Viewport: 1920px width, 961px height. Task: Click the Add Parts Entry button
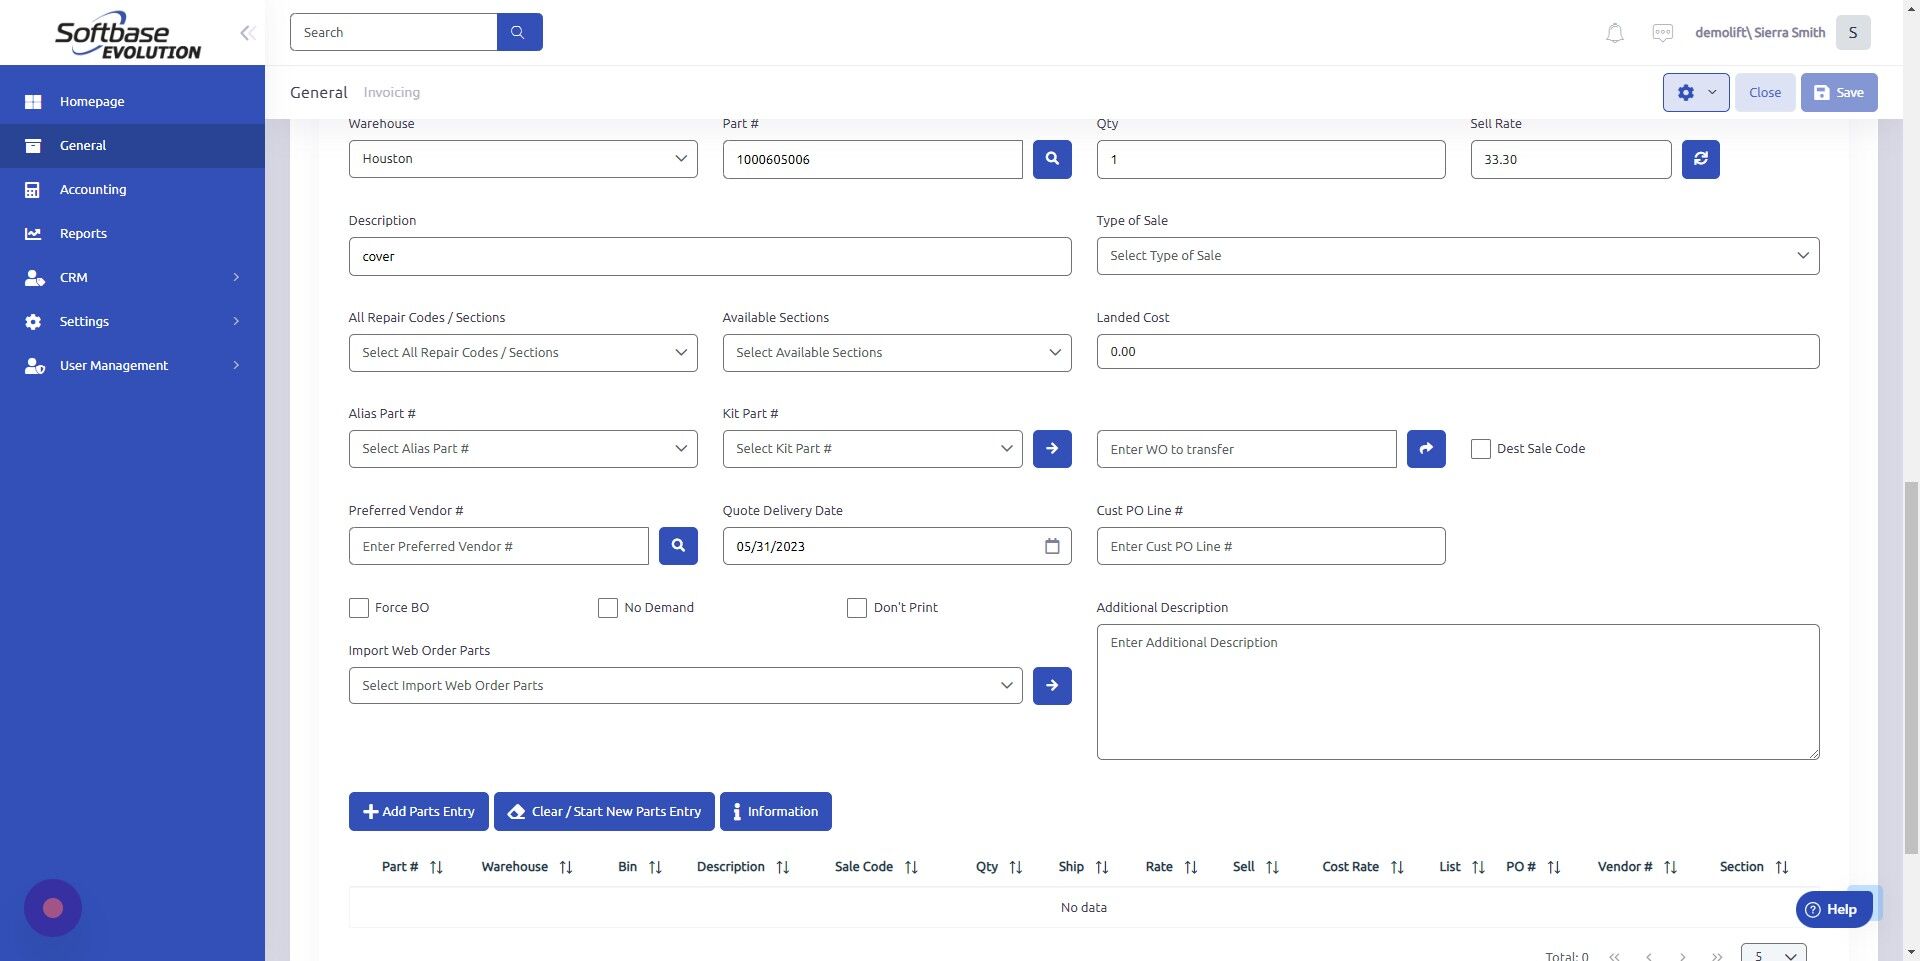(418, 811)
